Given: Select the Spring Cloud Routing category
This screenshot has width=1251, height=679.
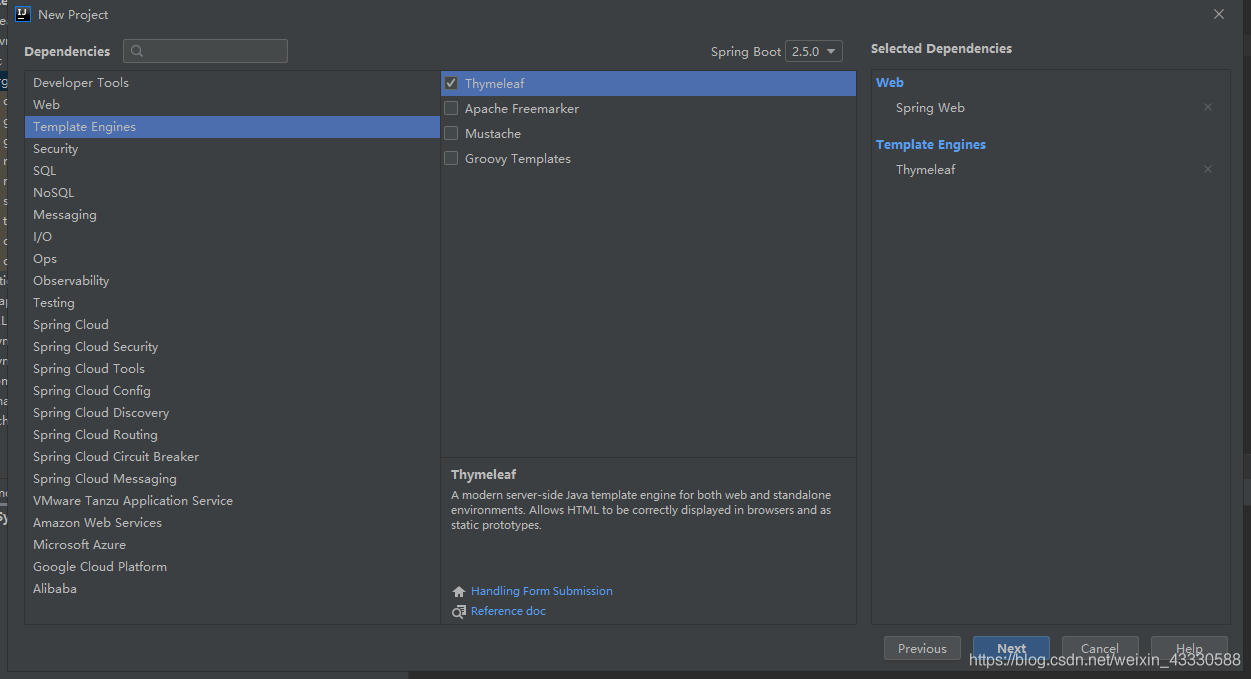Looking at the screenshot, I should point(232,435).
